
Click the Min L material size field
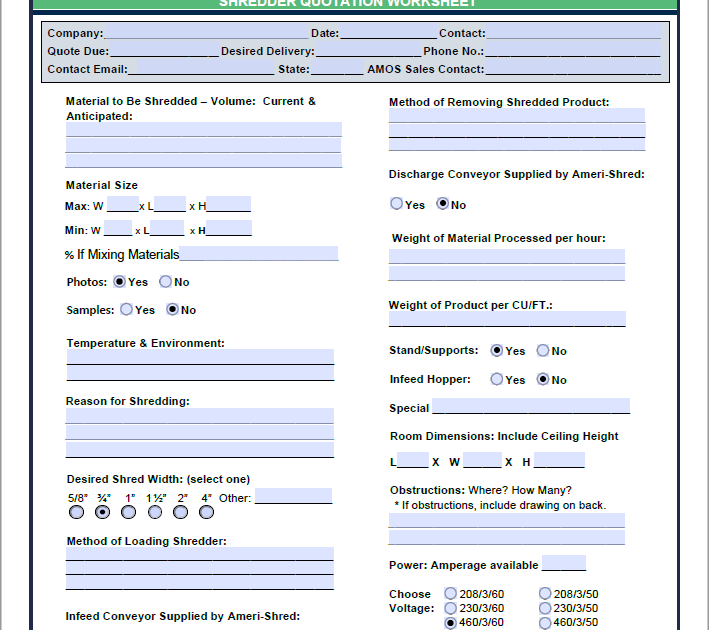point(167,228)
